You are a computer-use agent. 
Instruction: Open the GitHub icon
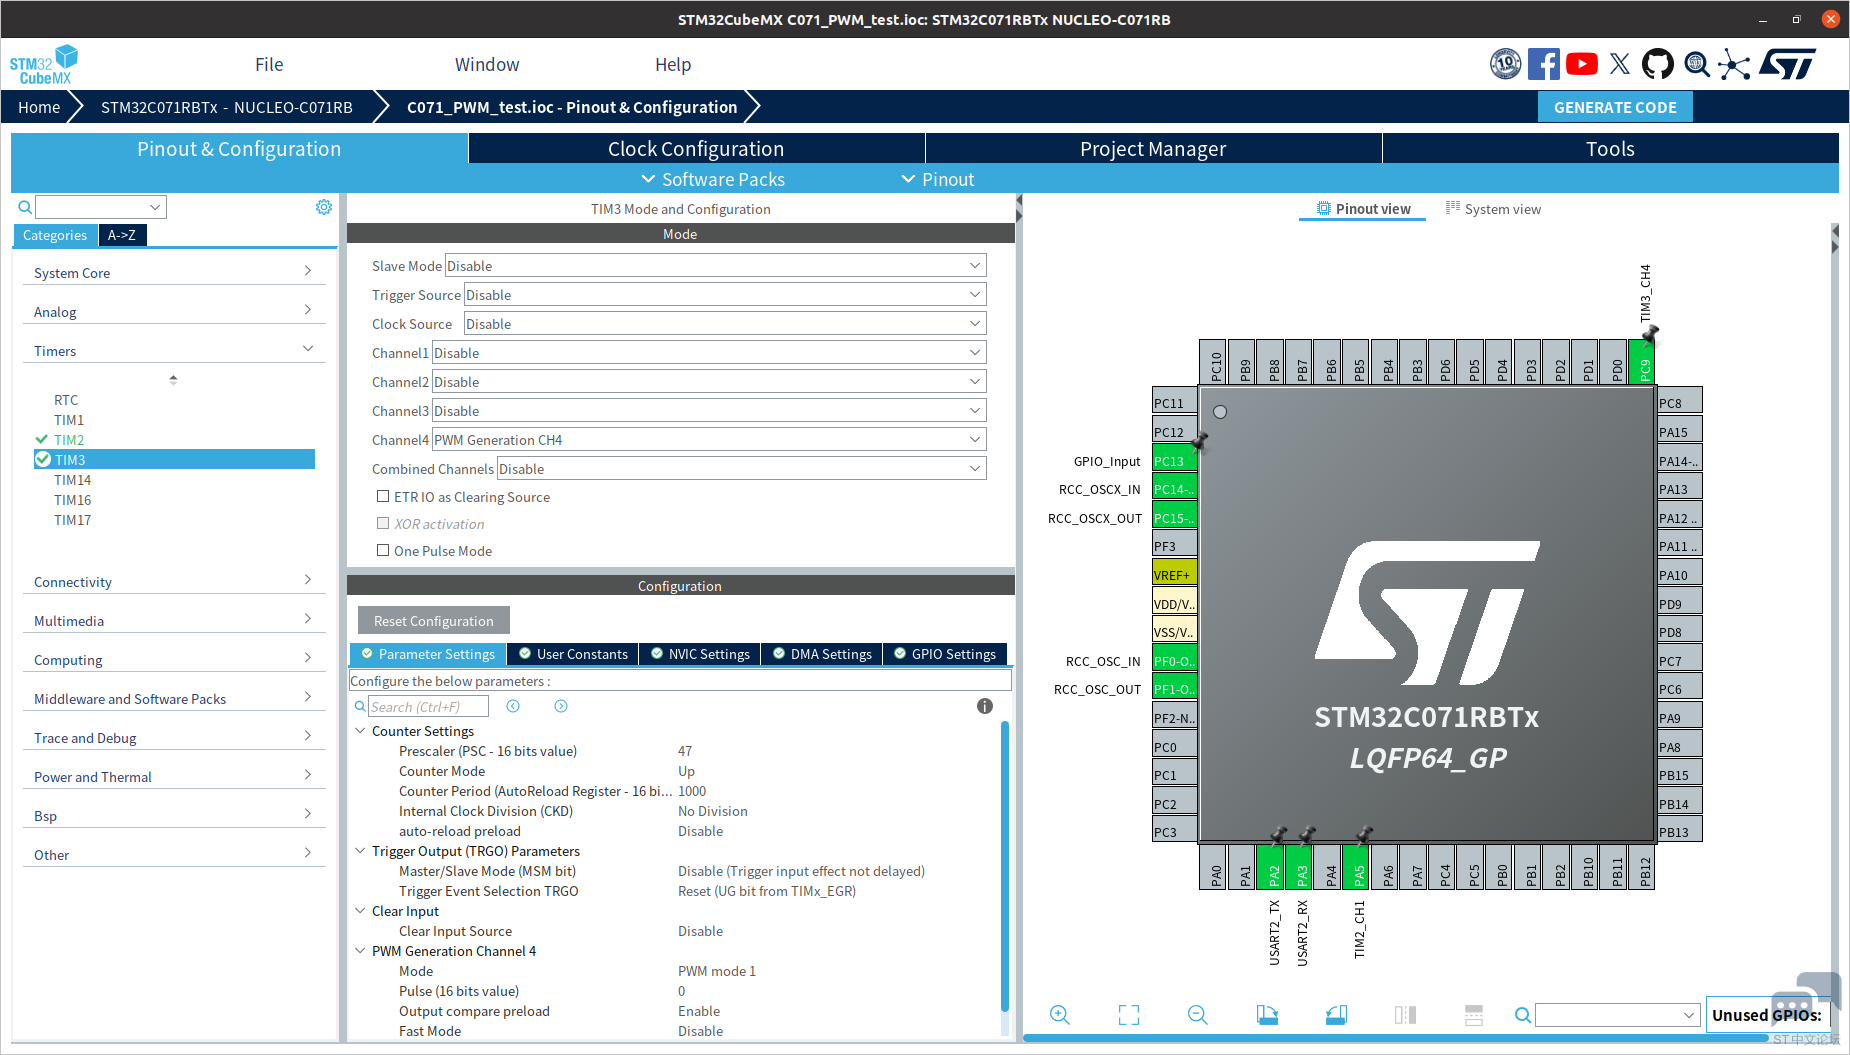click(x=1658, y=64)
